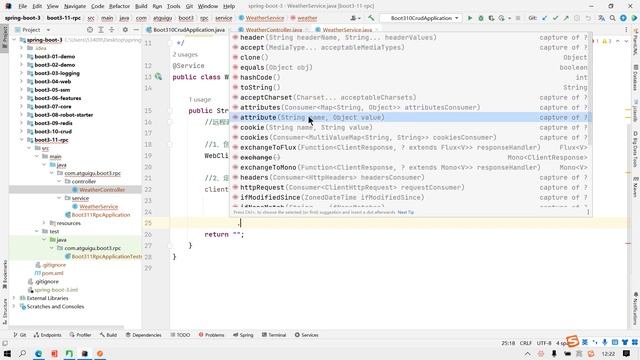Click the 25:18 caret position status
The image size is (640, 360).
coord(508,343)
